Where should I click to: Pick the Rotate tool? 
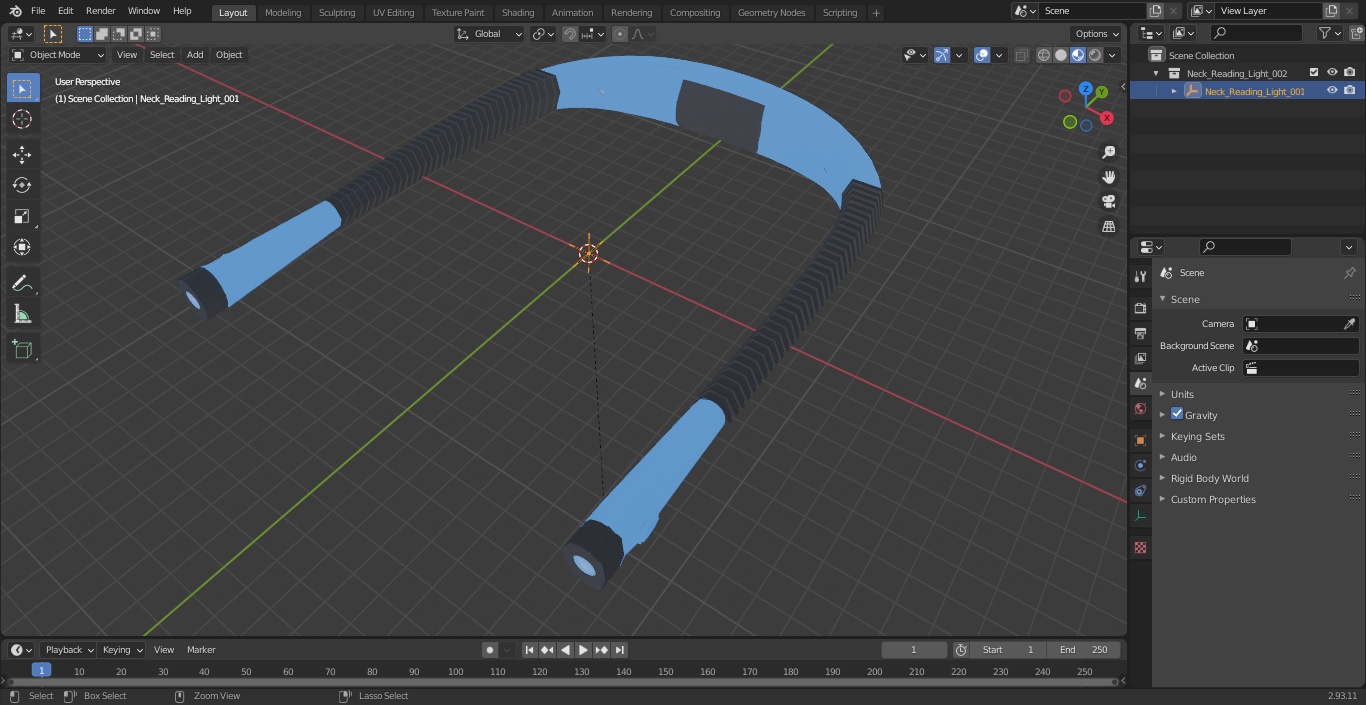click(22, 185)
